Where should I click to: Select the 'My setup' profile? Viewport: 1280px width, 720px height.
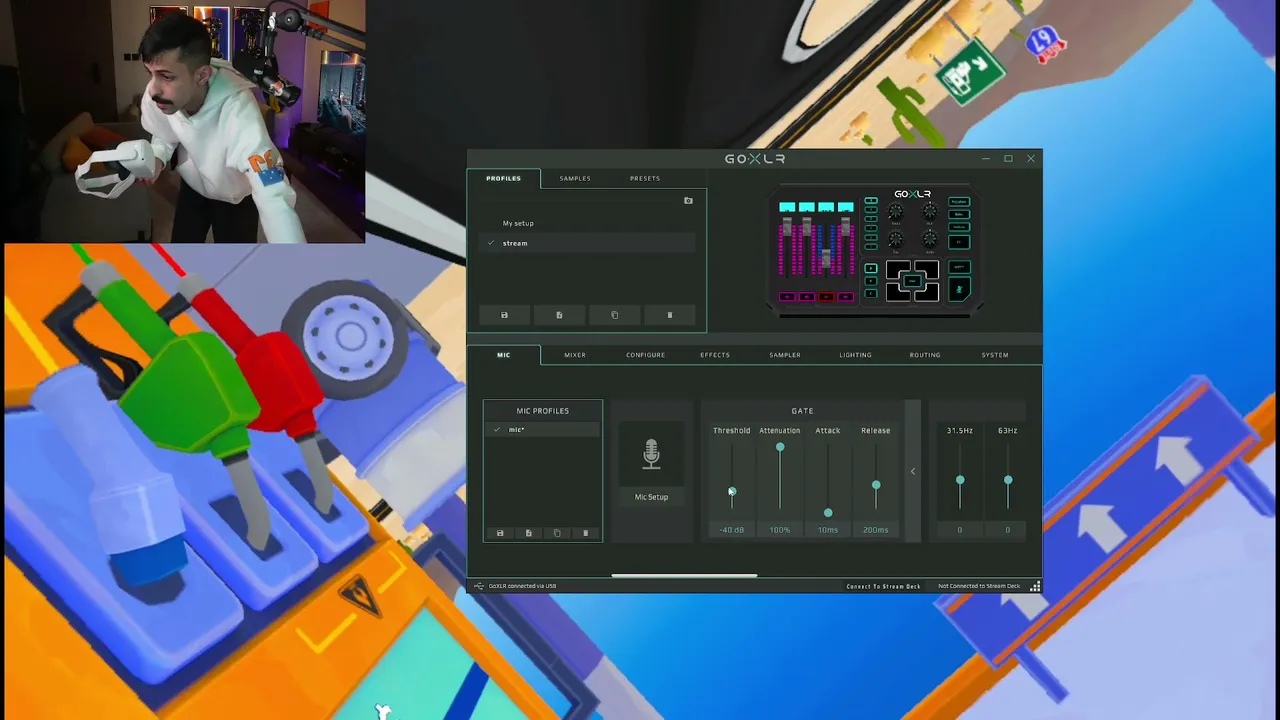point(589,223)
